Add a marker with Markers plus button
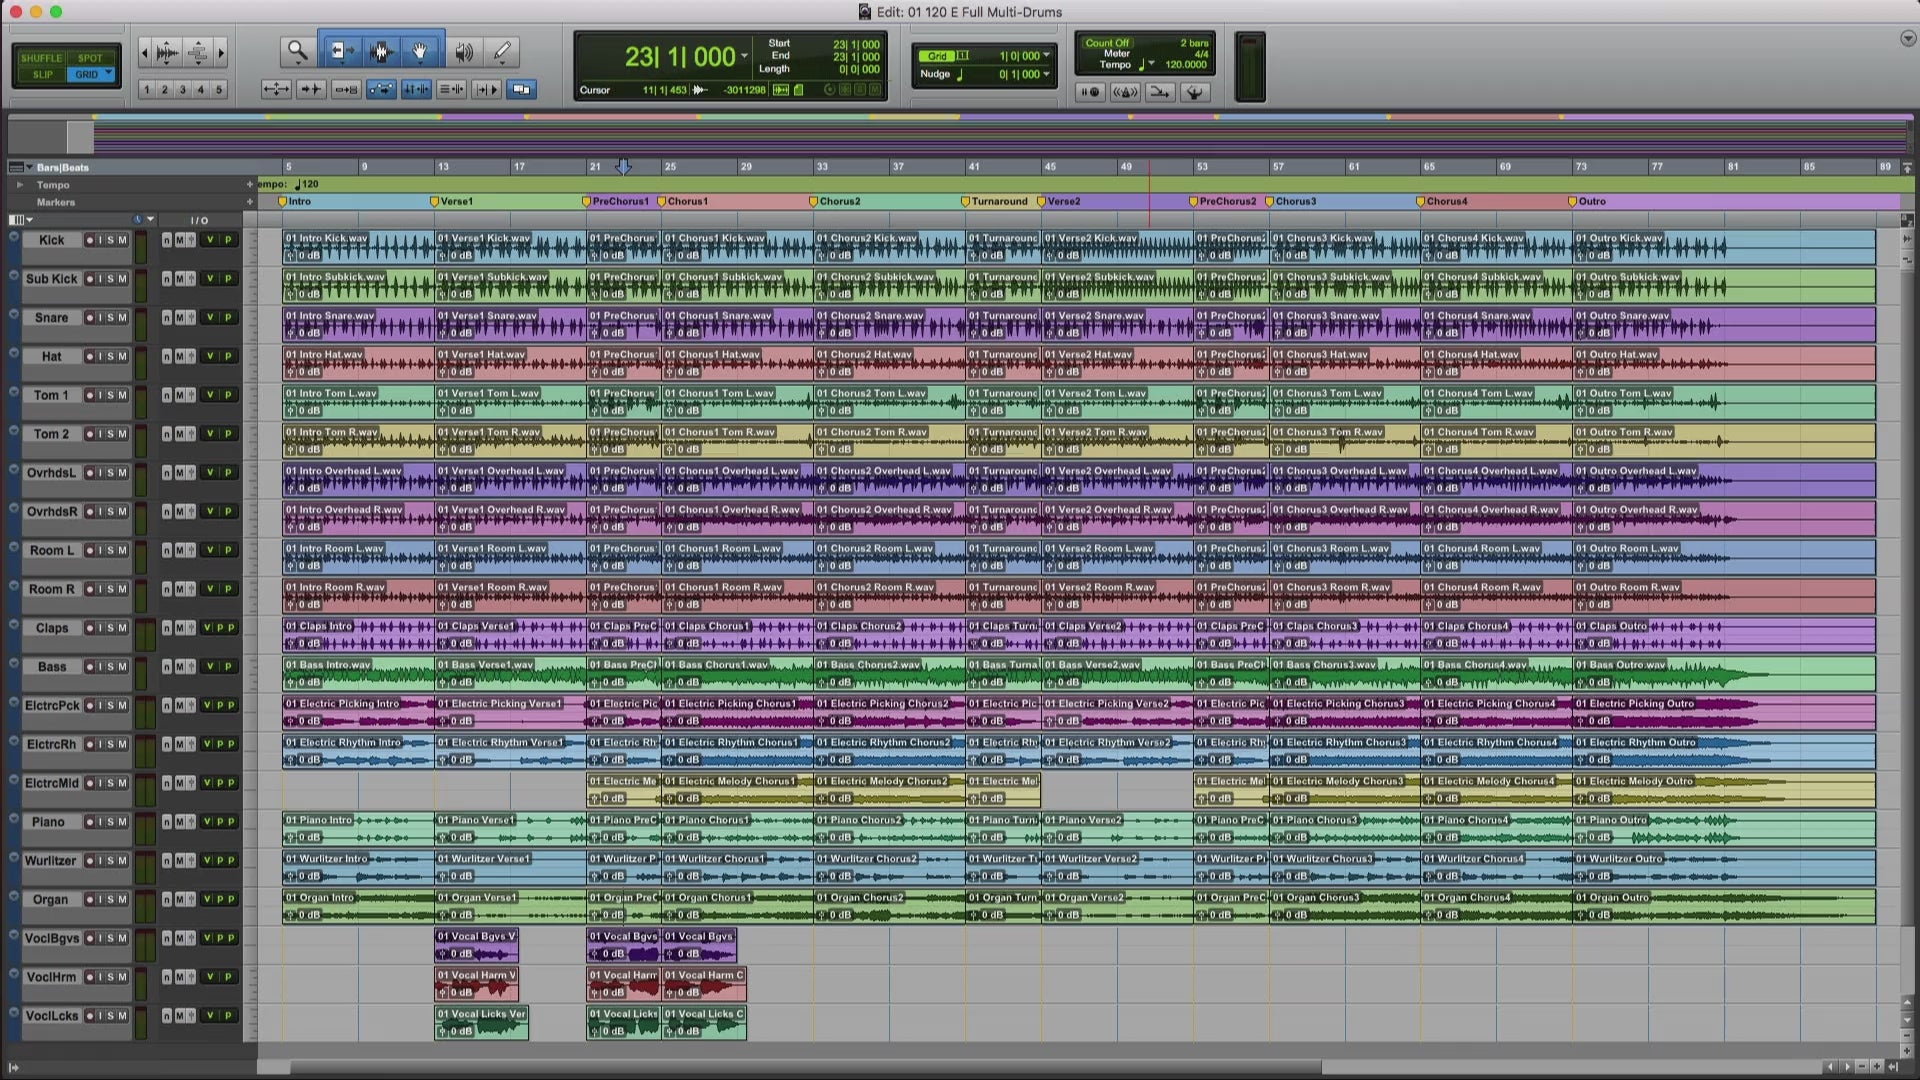Screen dimensions: 1920x1080 250,202
